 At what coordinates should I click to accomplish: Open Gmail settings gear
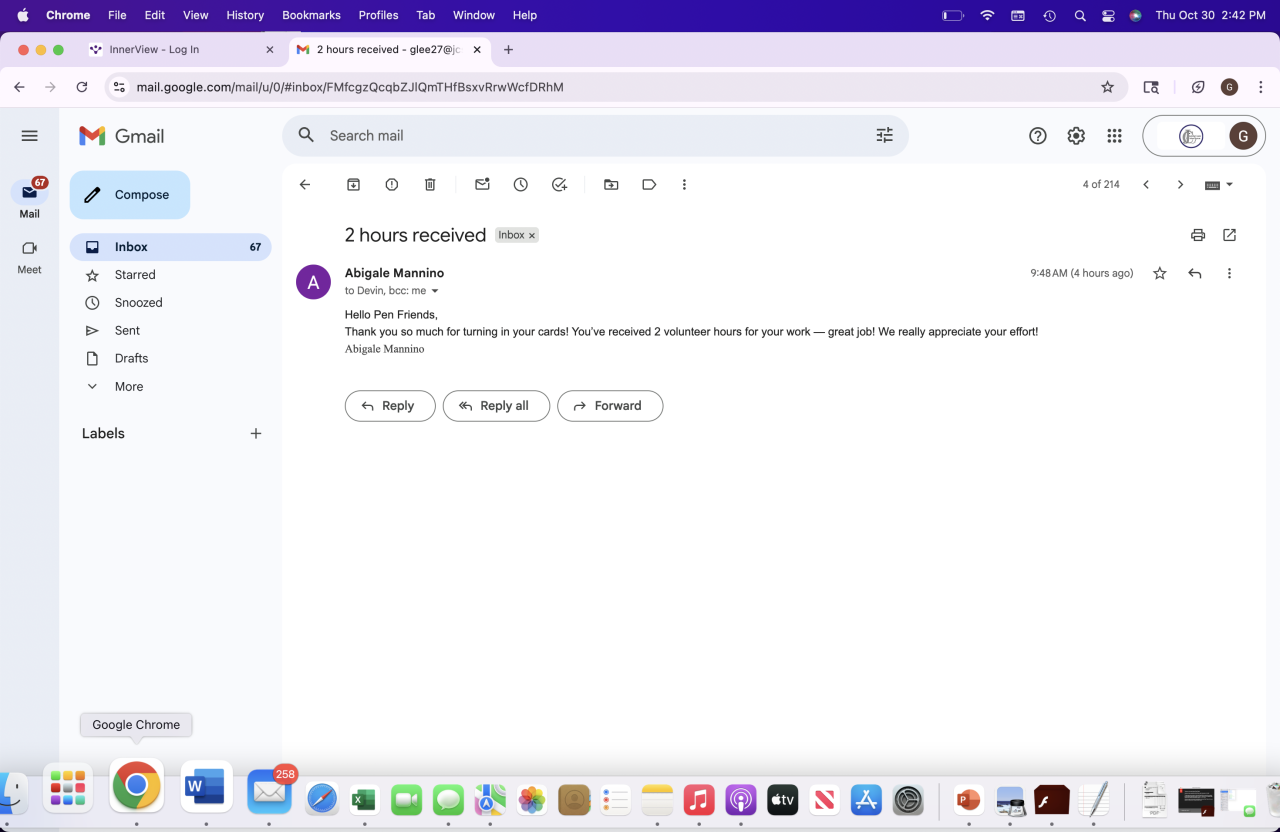coord(1076,136)
